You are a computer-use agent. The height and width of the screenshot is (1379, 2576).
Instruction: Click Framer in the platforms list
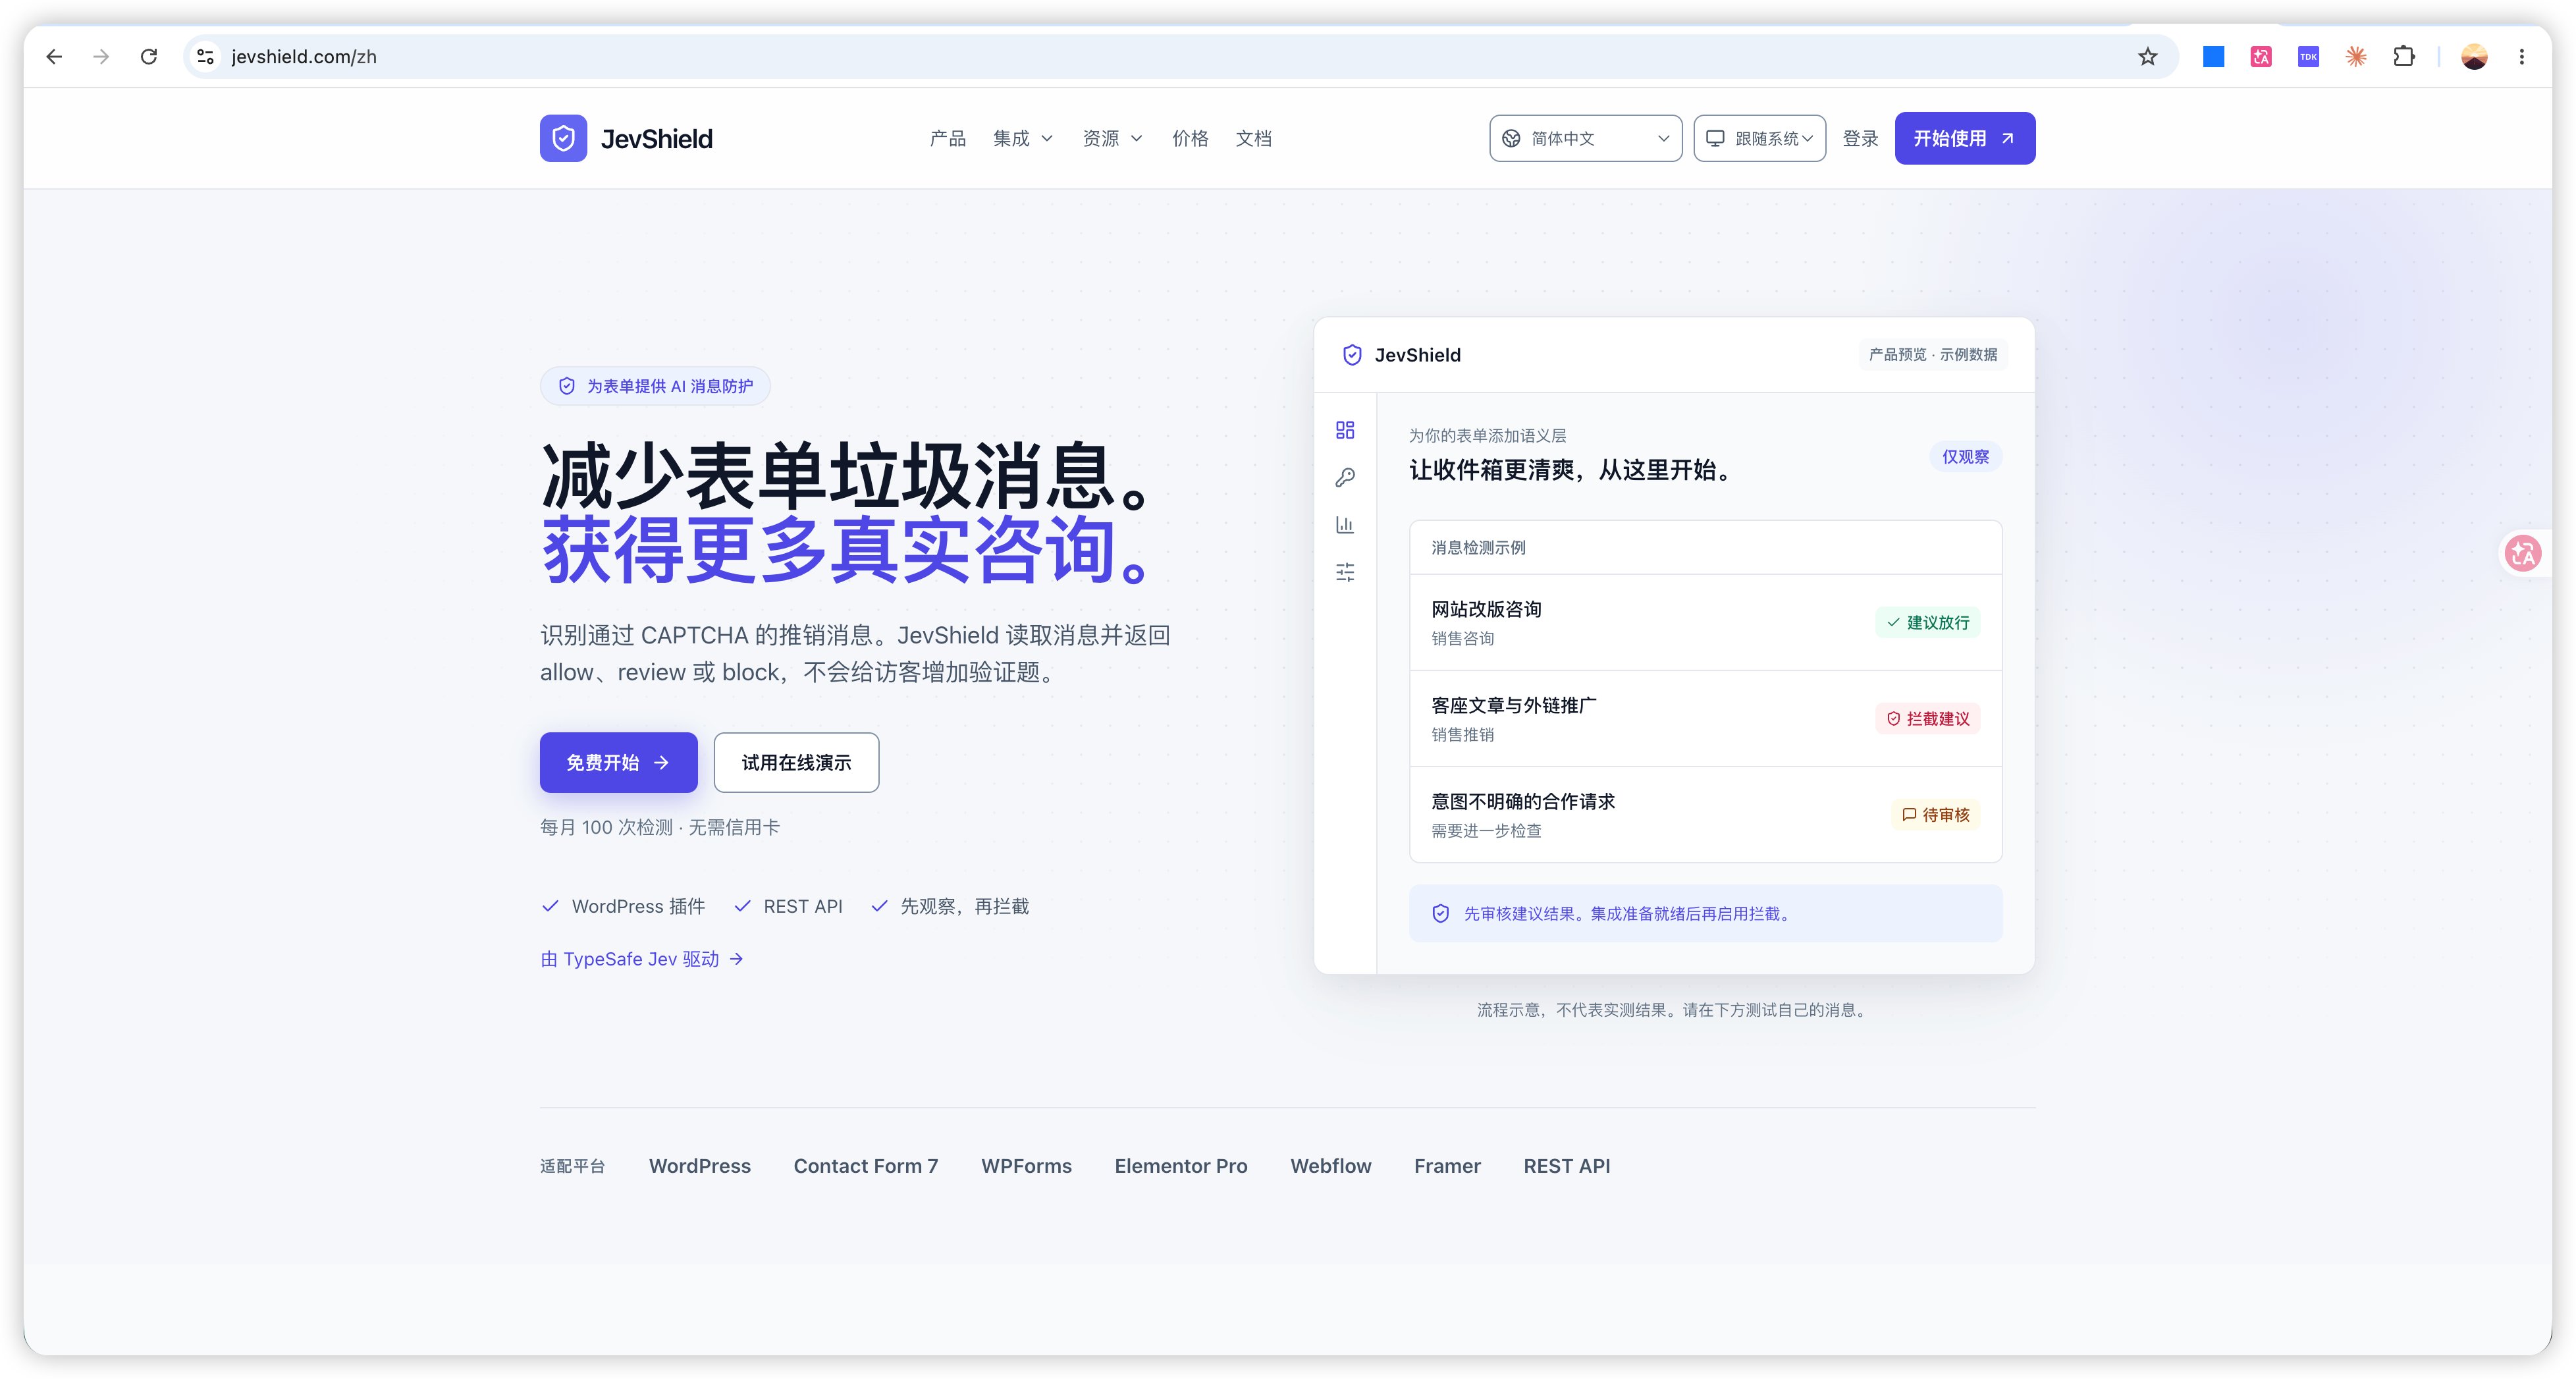point(1447,1166)
